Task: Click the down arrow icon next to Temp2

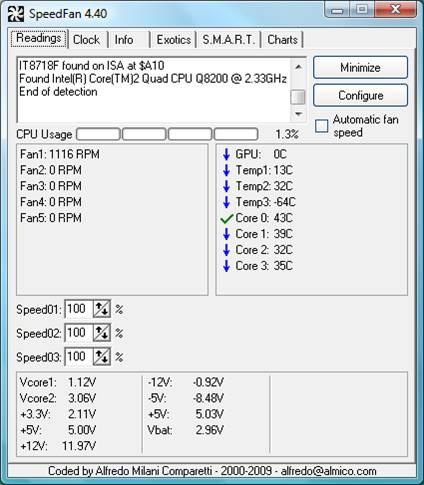Action: point(226,186)
